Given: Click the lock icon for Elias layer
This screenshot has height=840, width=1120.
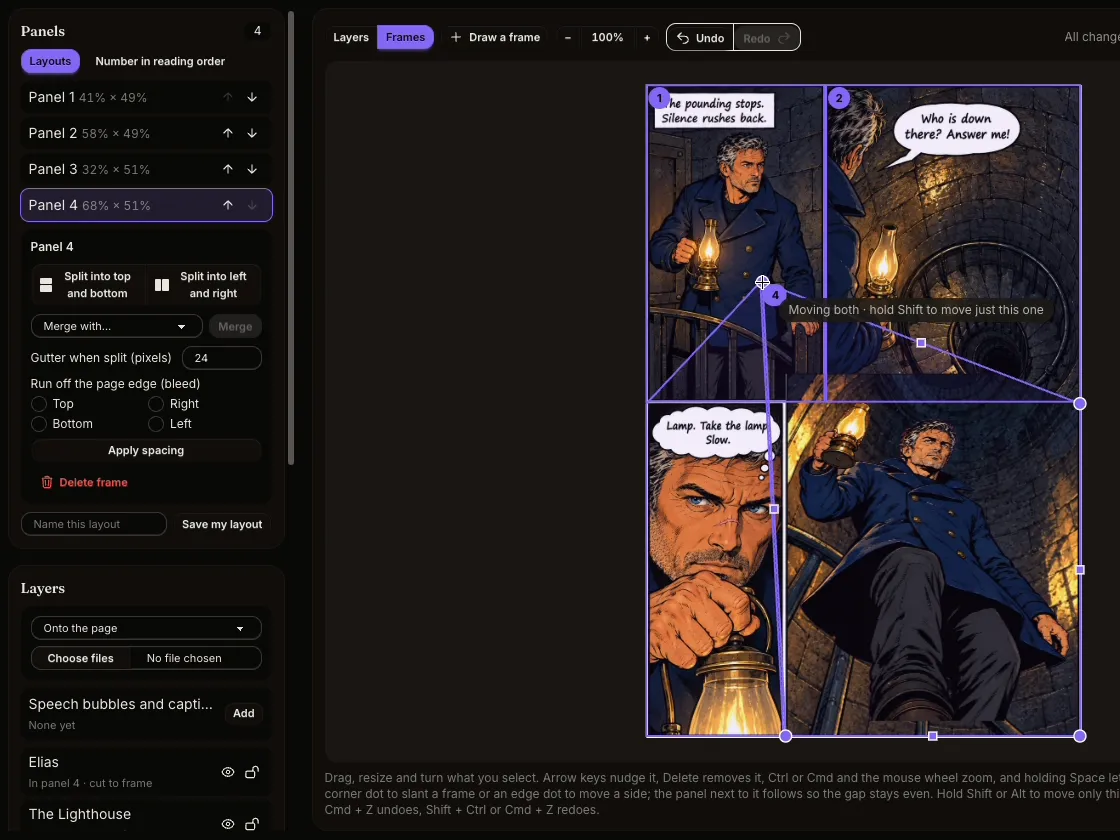Looking at the screenshot, I should click(x=252, y=772).
